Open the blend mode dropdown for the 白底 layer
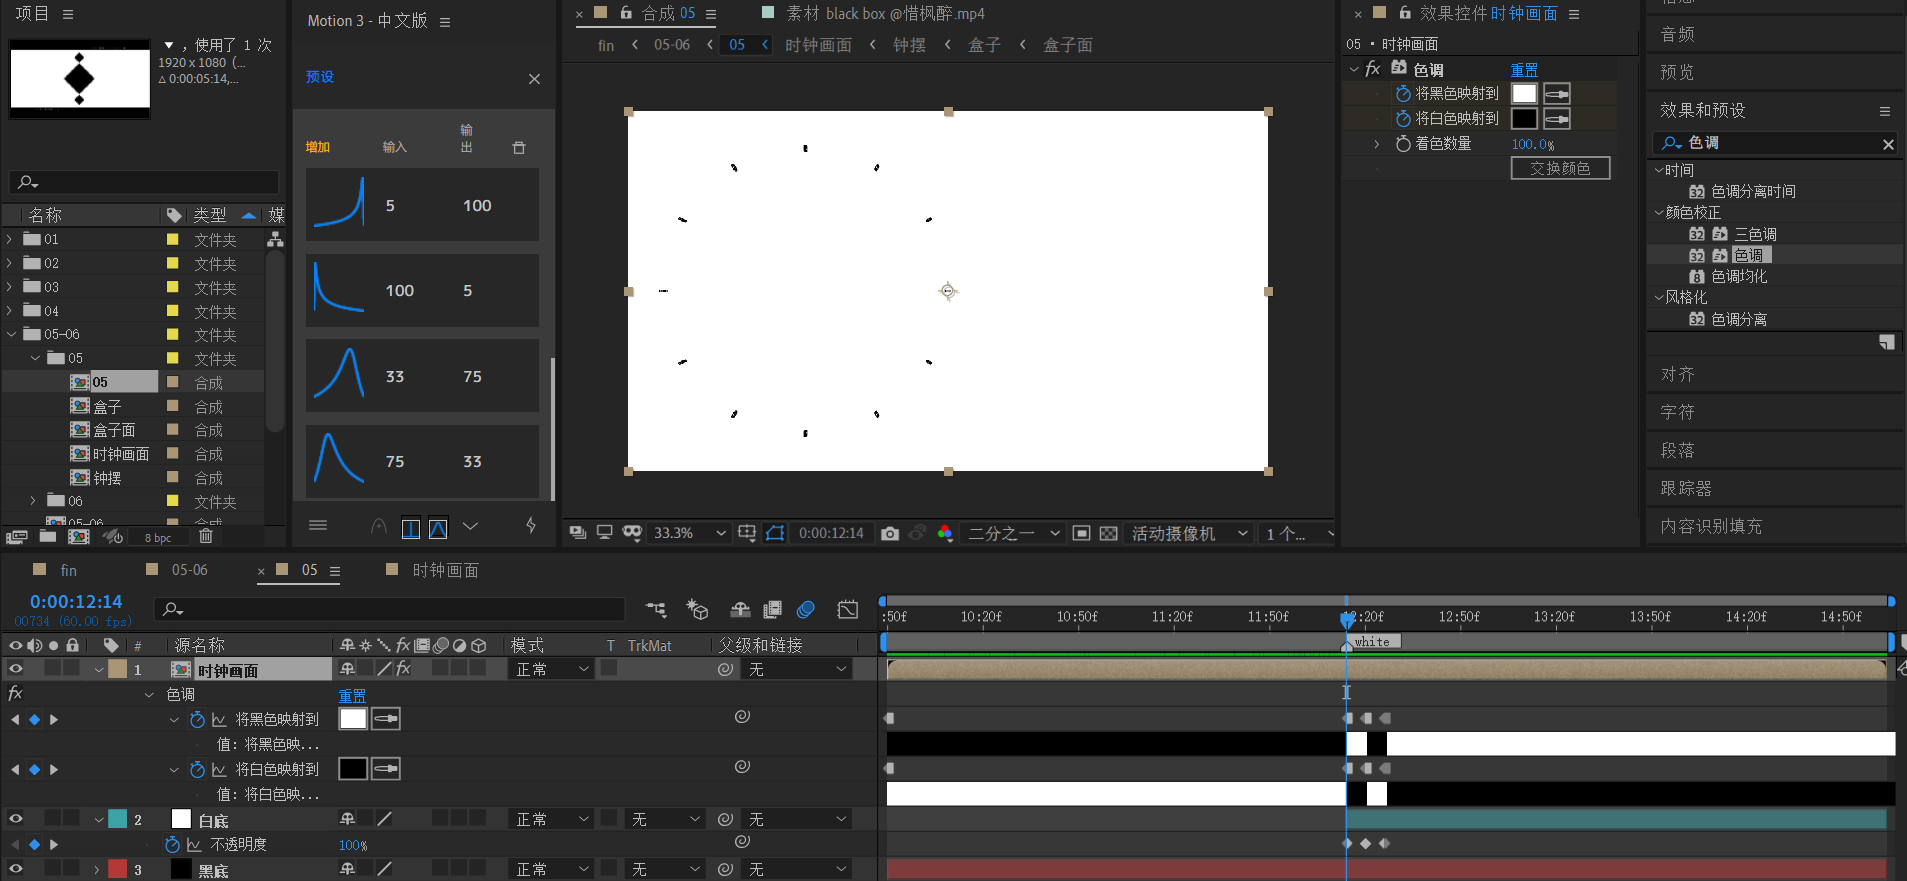The image size is (1907, 881). click(x=553, y=819)
